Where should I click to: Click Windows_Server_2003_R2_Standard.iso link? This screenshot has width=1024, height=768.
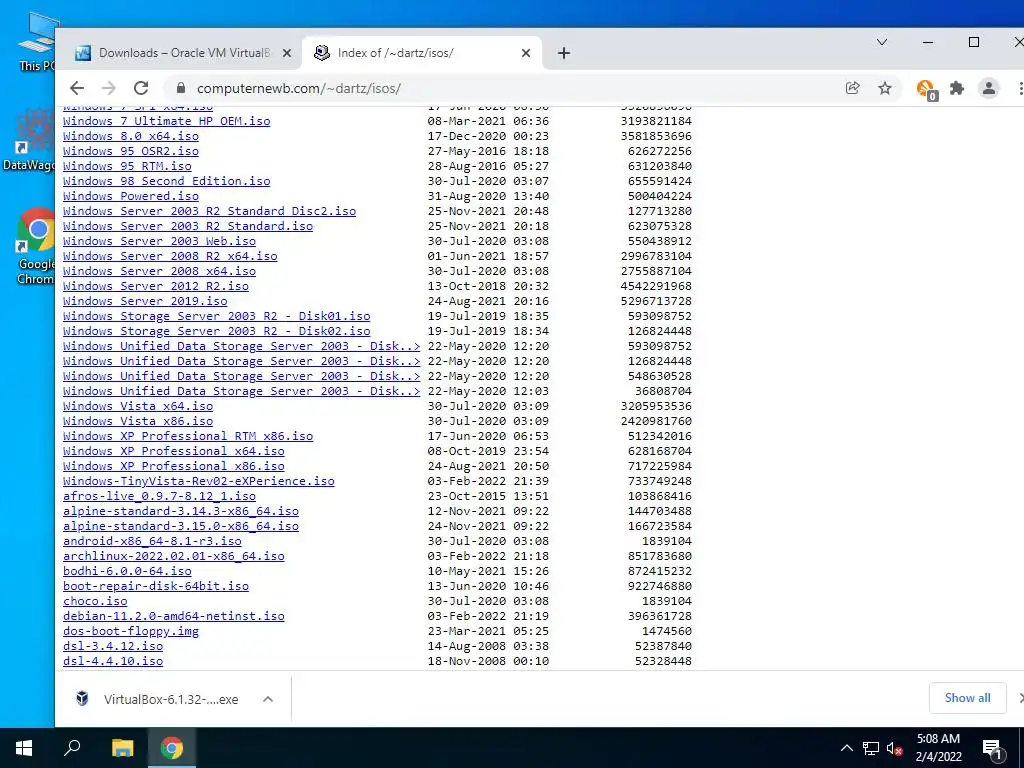(x=188, y=226)
